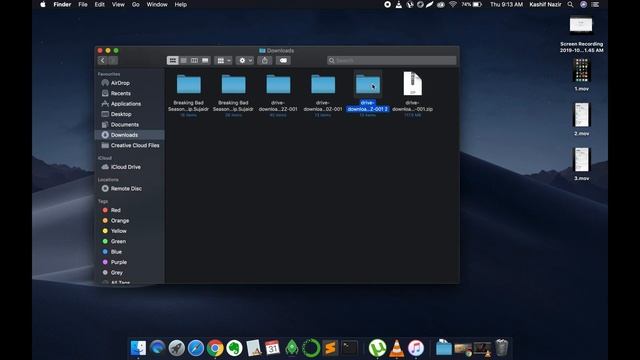Click the Wi-Fi status icon

point(453,4)
